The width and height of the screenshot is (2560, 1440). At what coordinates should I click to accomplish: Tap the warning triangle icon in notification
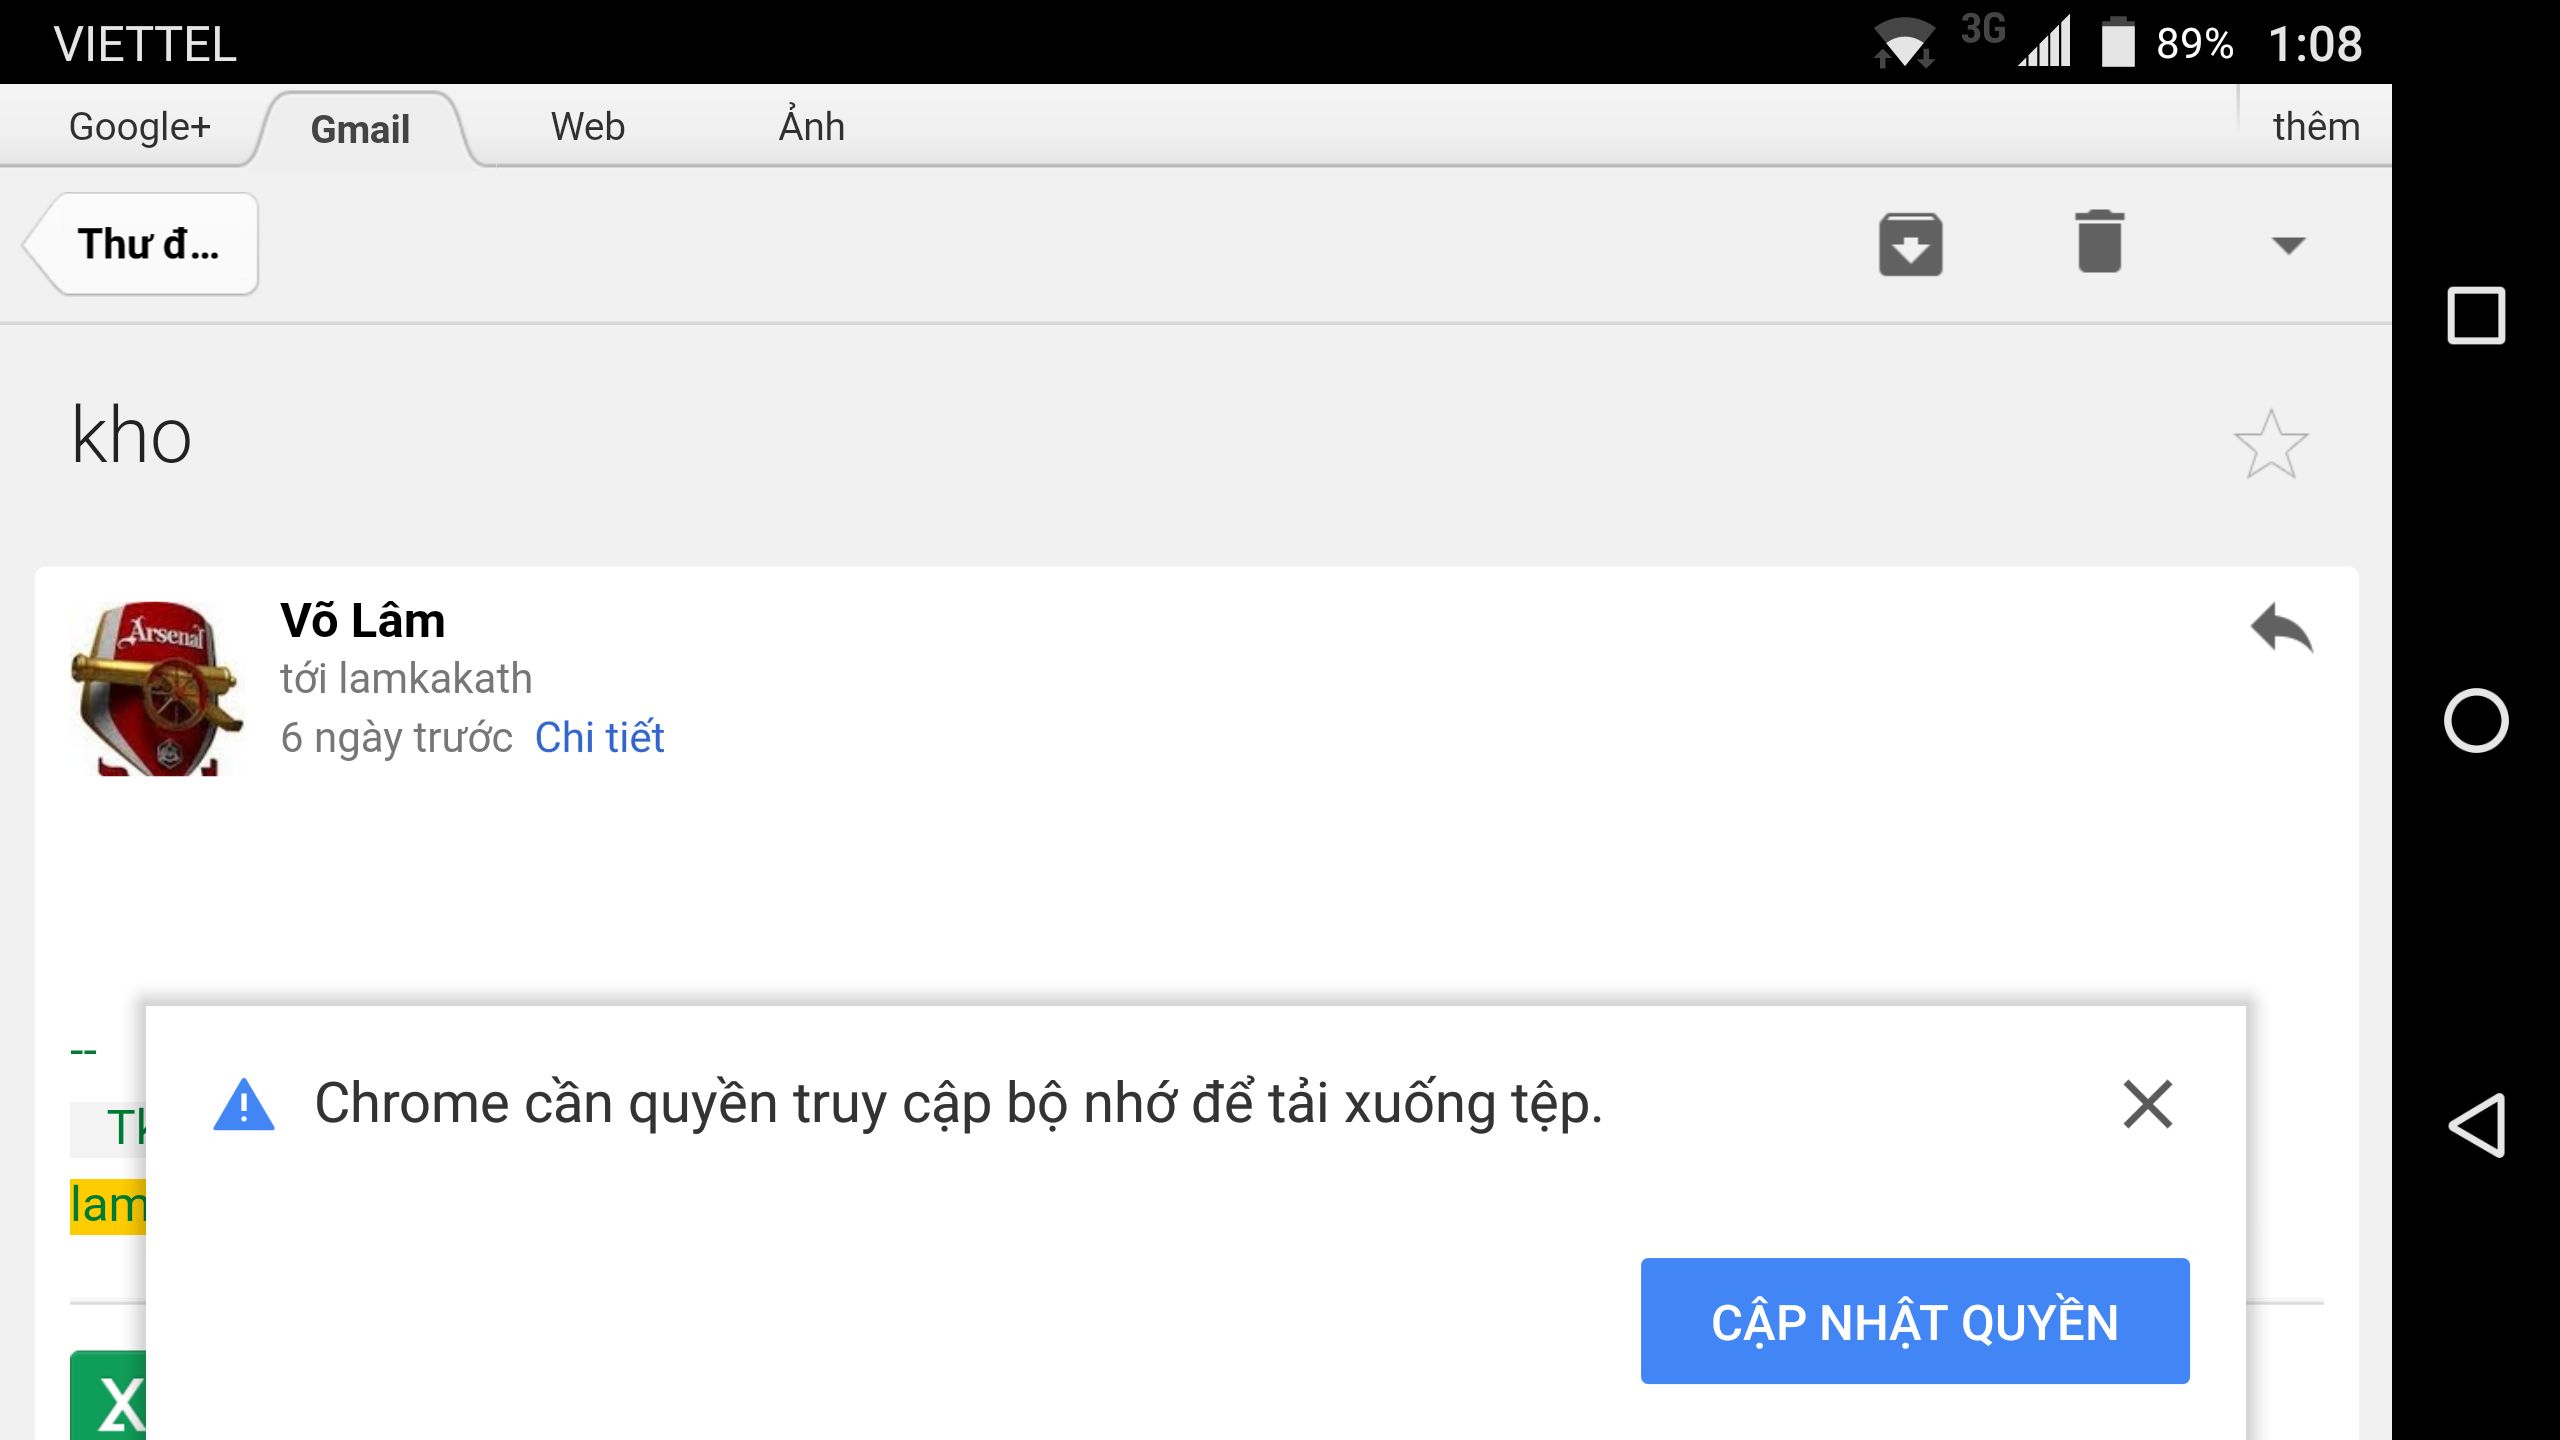click(244, 1104)
